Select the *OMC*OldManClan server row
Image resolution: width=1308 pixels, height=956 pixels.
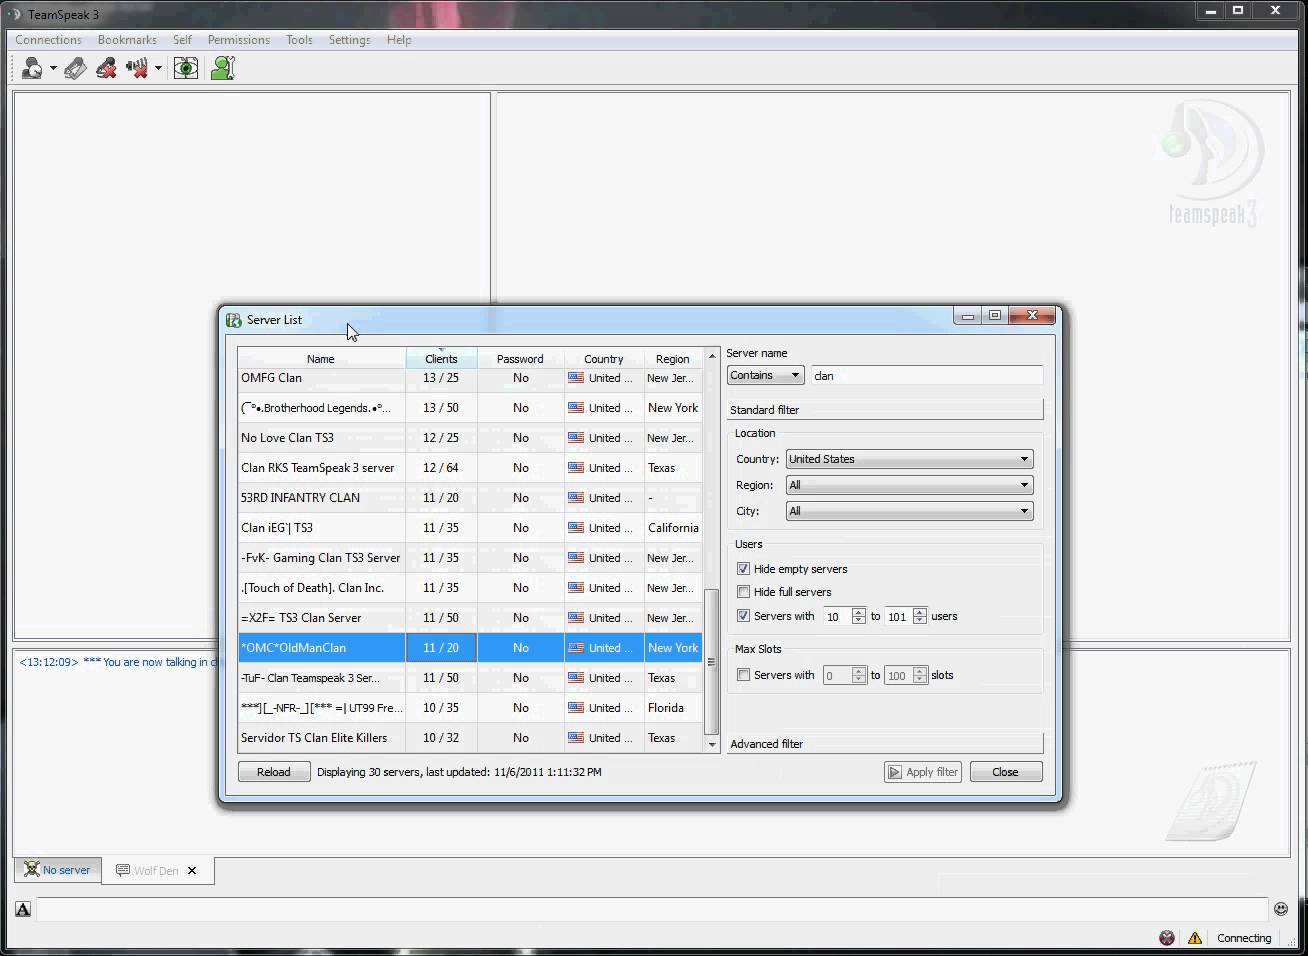(x=470, y=648)
